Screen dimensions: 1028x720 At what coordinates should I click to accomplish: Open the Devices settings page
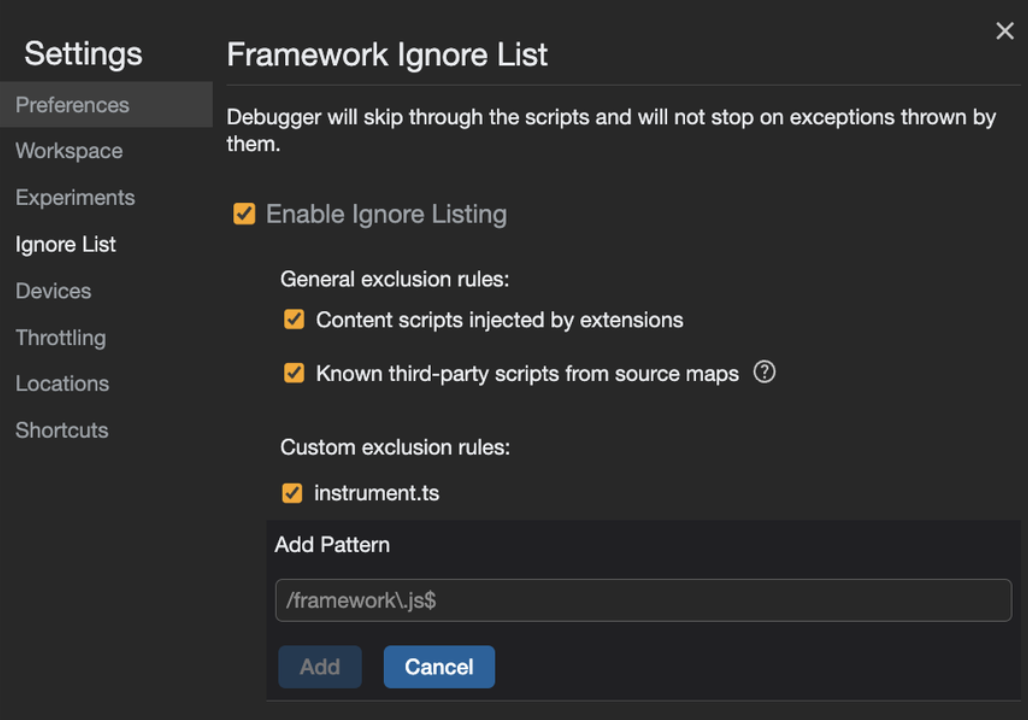click(x=53, y=291)
